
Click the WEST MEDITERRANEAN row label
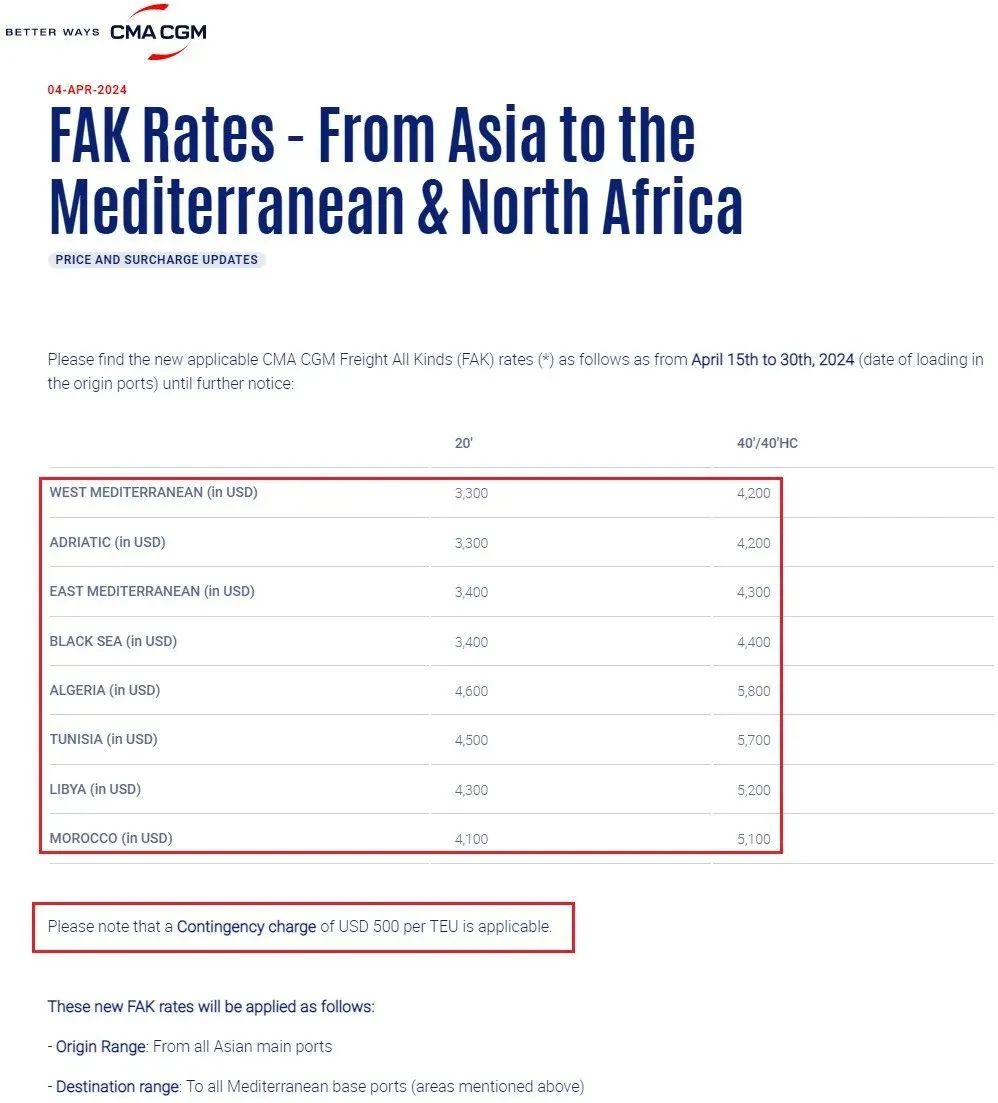153,492
